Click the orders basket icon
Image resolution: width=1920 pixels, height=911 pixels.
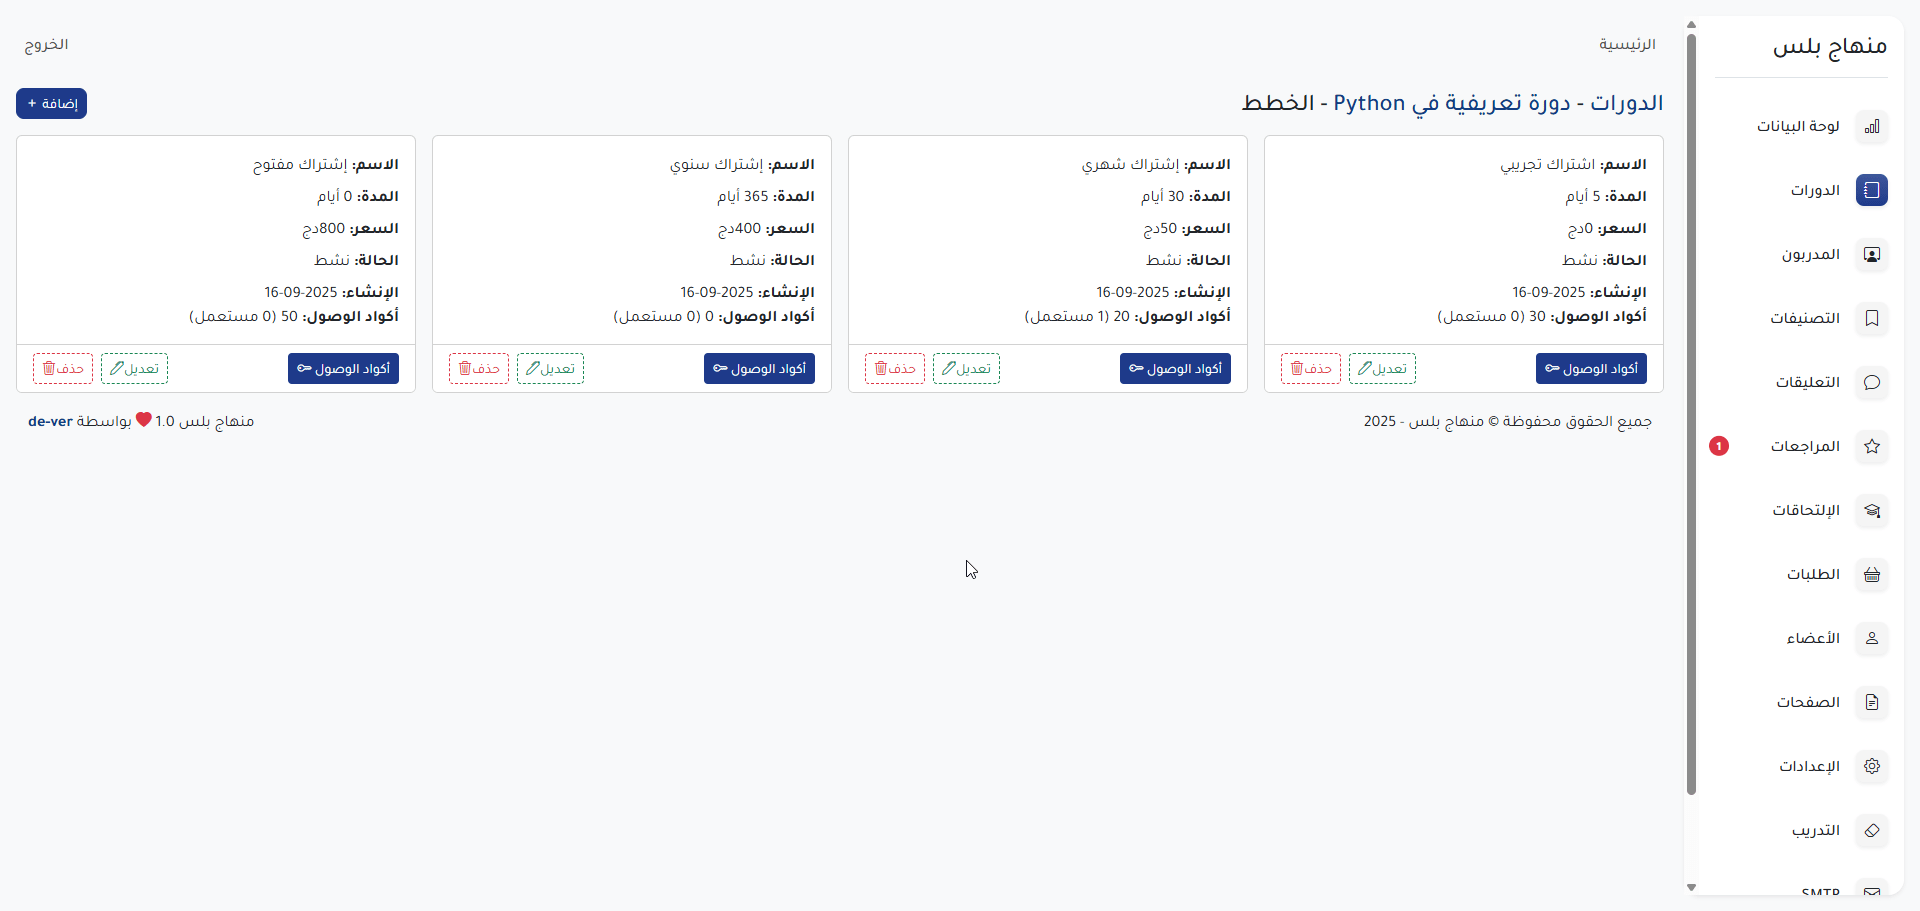coord(1871,574)
